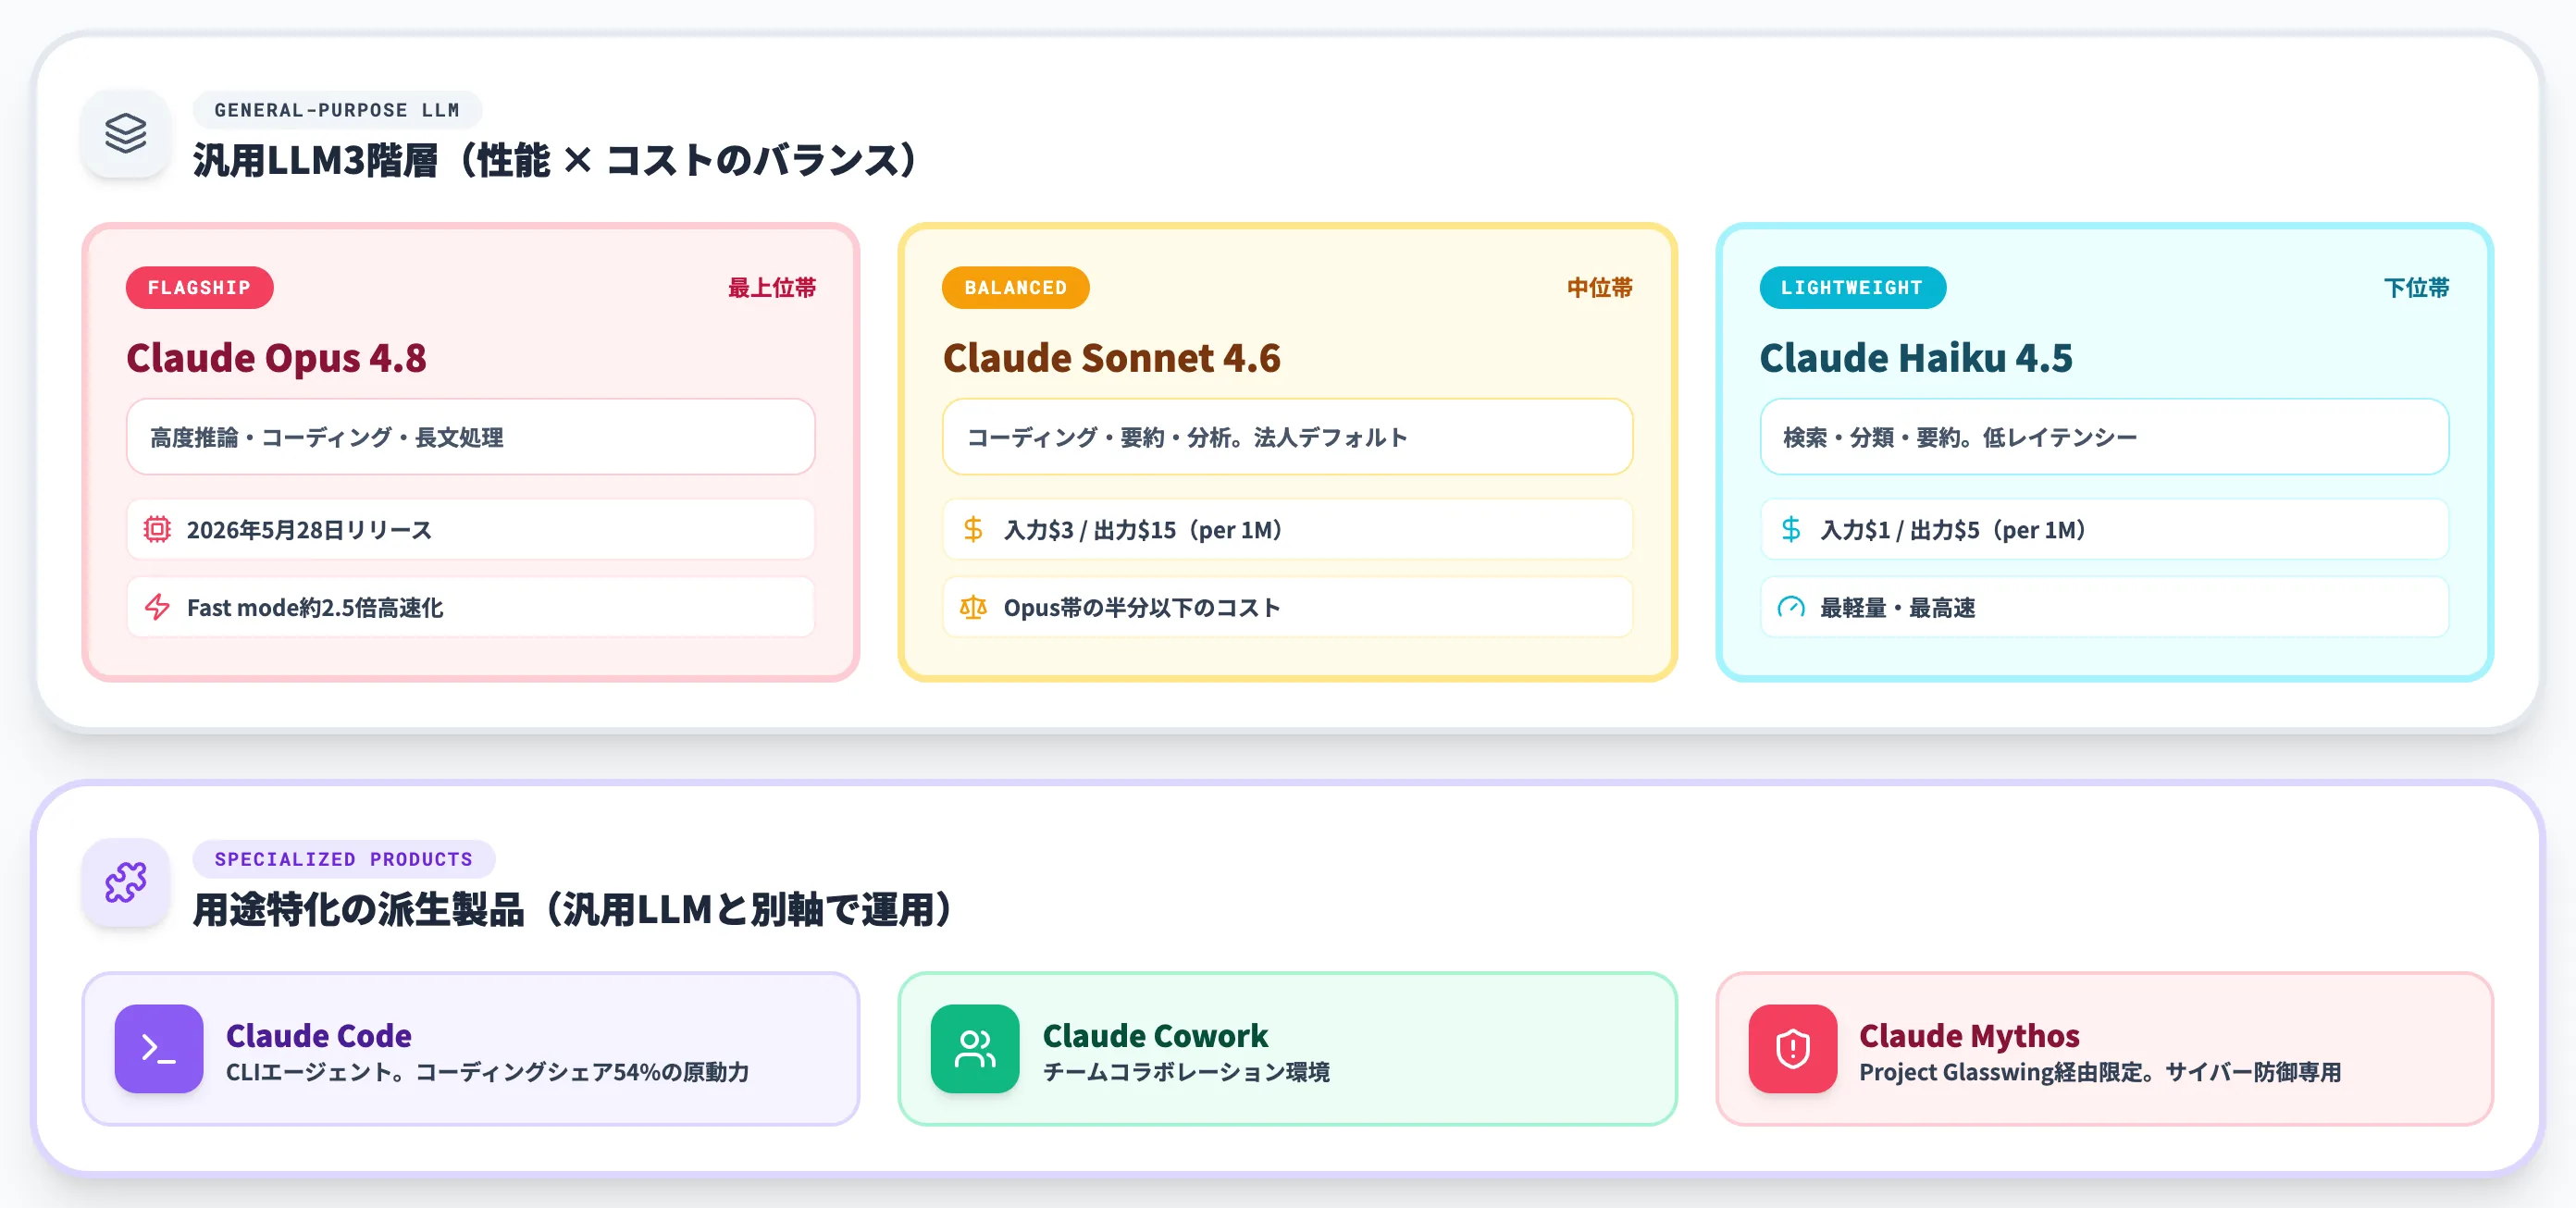
Task: Click the 用途特化の派生製品 section heading
Action: tap(573, 909)
